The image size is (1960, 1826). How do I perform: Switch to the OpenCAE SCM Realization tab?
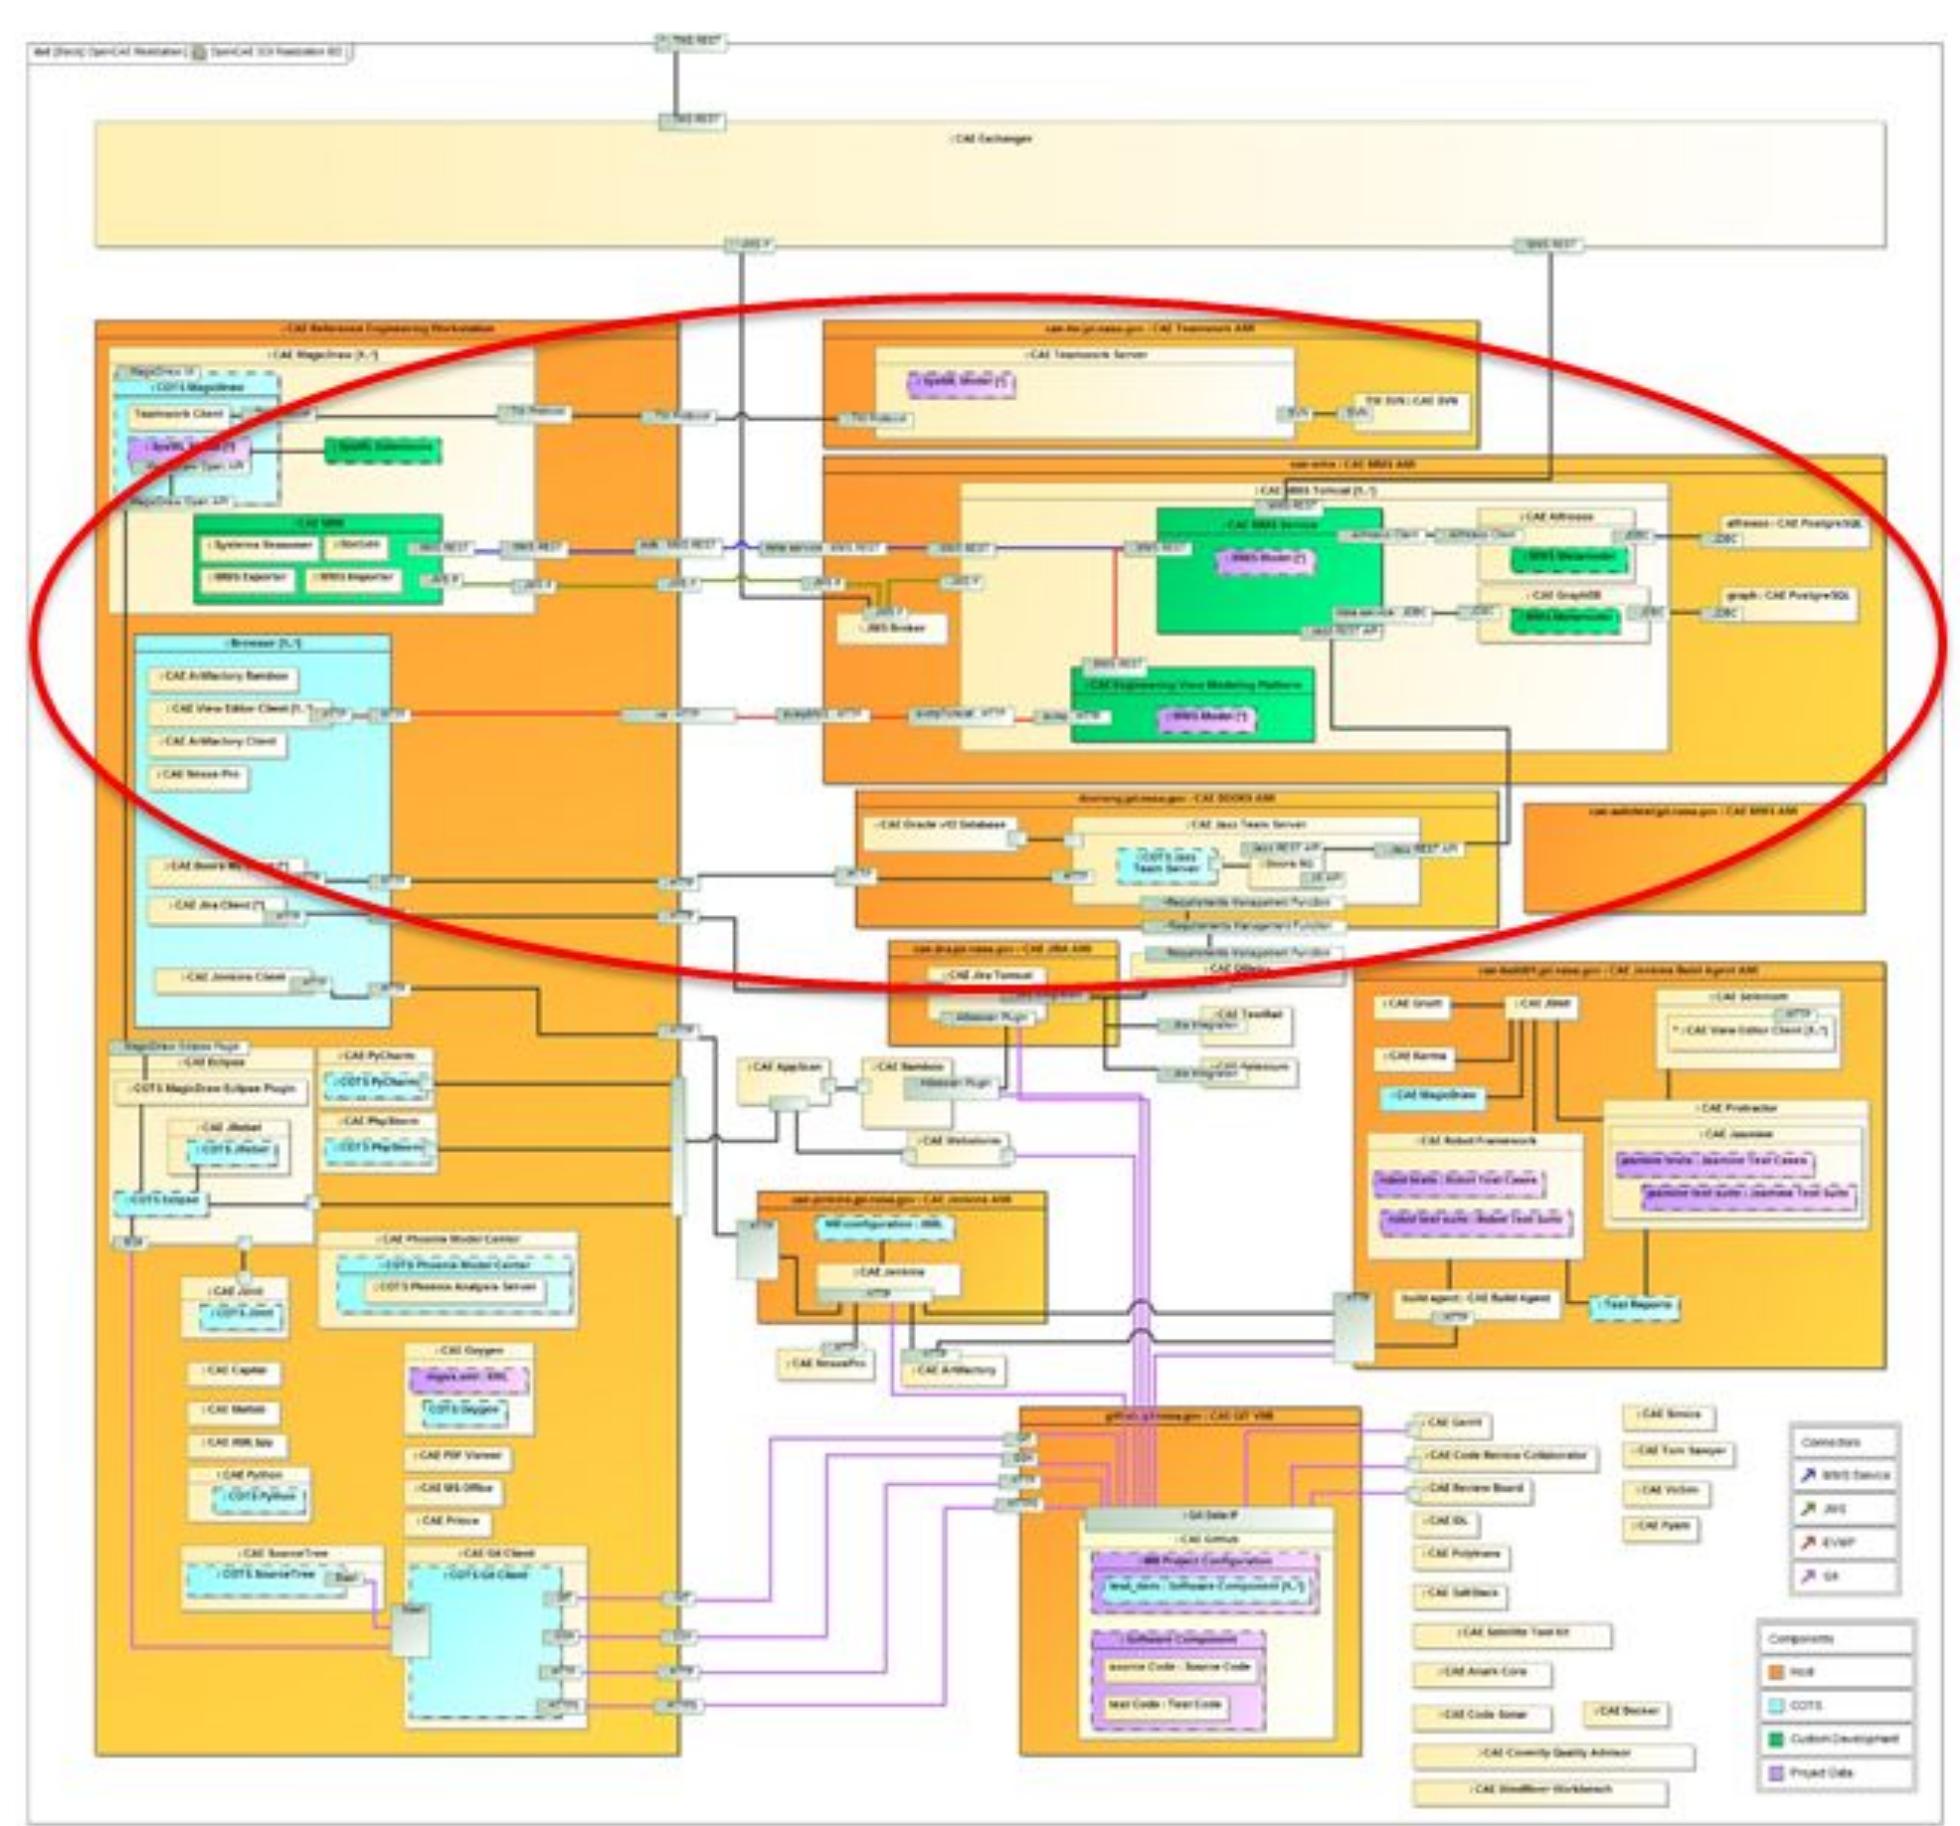click(x=275, y=52)
